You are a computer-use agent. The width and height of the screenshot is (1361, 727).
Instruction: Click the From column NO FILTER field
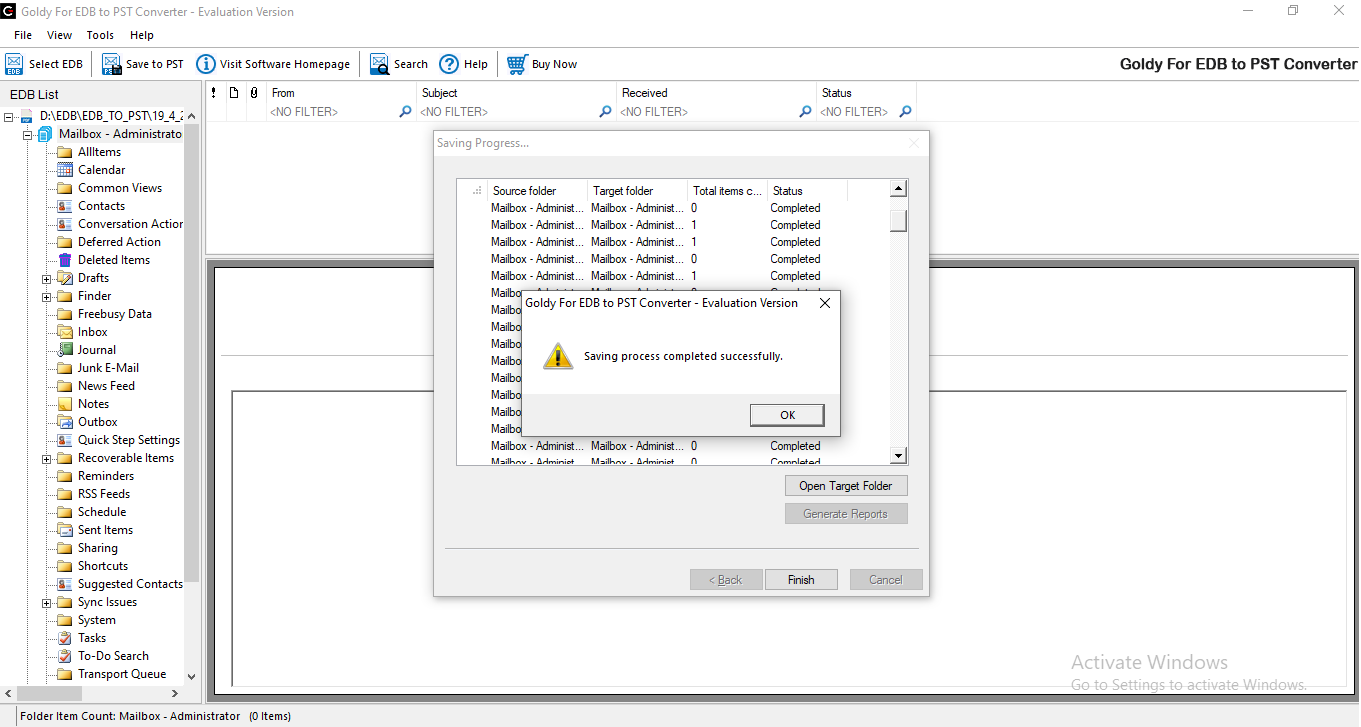[333, 112]
